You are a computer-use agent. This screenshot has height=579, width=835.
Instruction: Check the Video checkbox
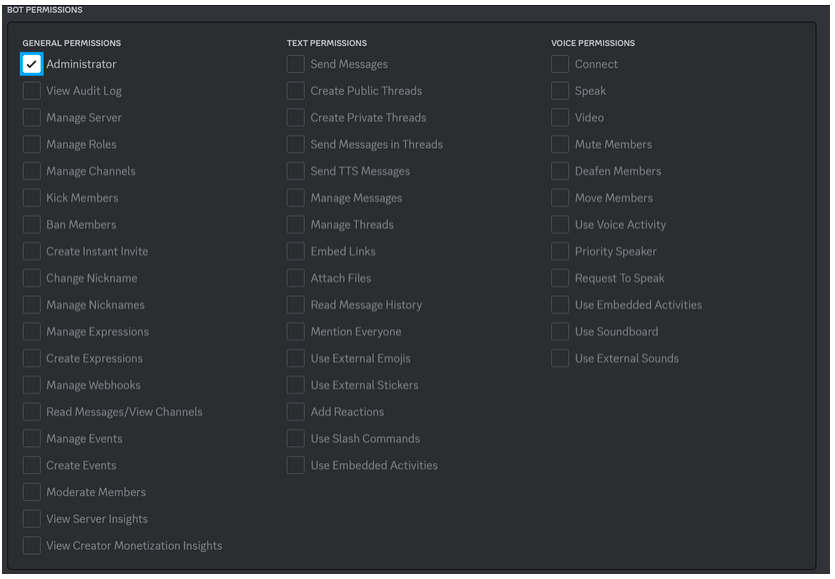pos(560,117)
